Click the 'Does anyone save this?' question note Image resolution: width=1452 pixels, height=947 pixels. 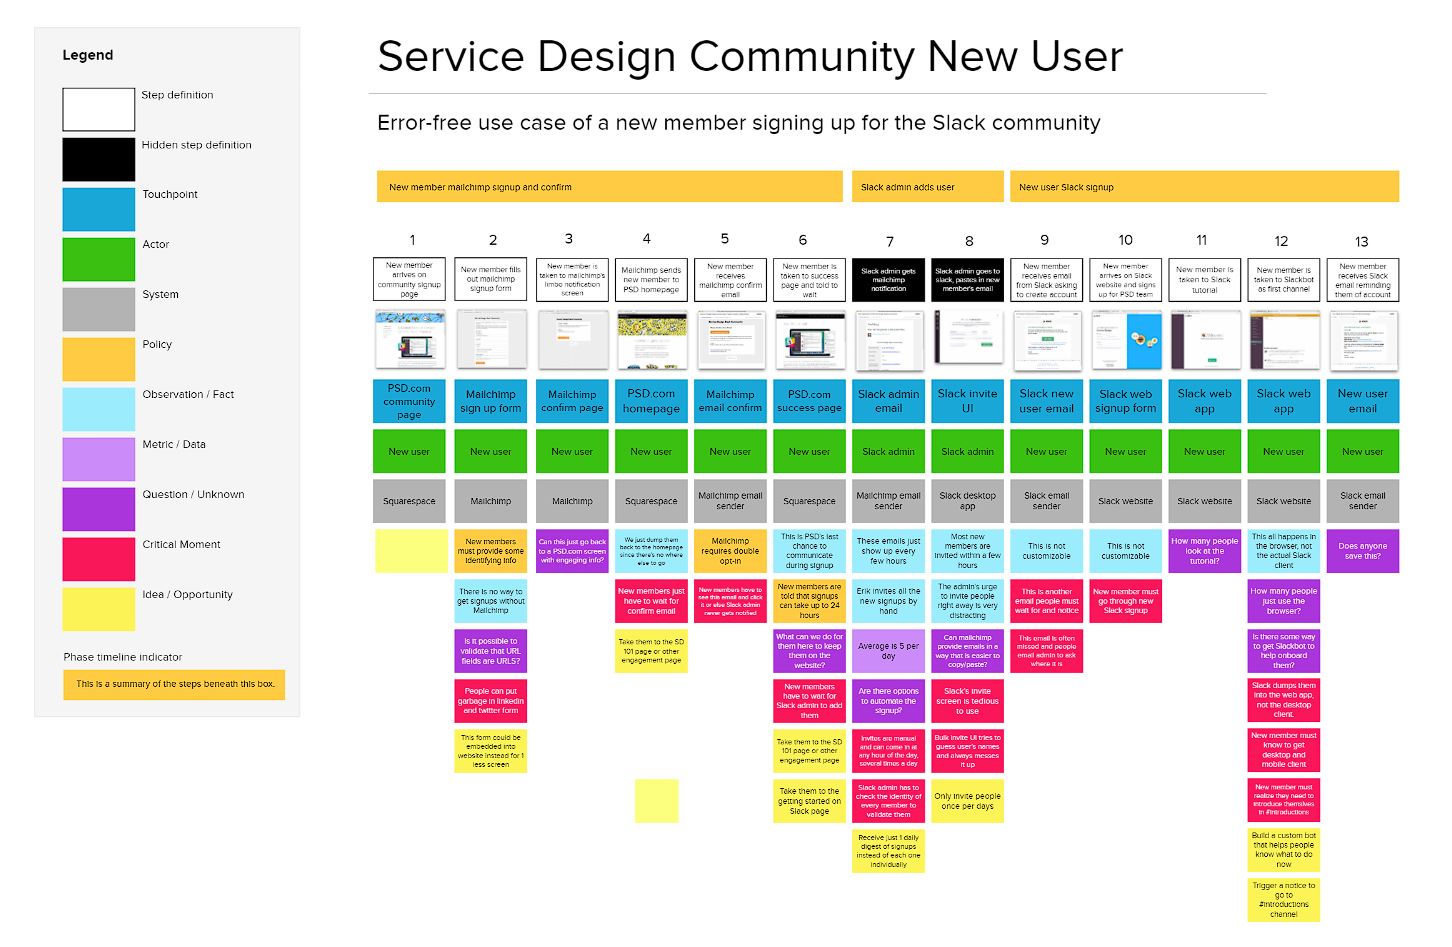point(1363,551)
